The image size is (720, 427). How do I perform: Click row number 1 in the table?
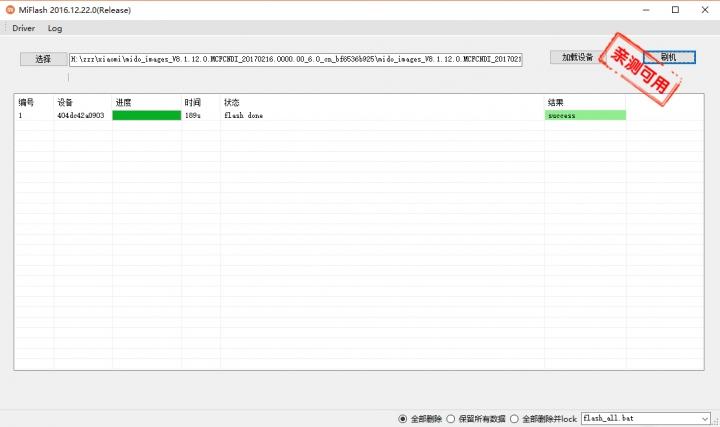tap(20, 115)
